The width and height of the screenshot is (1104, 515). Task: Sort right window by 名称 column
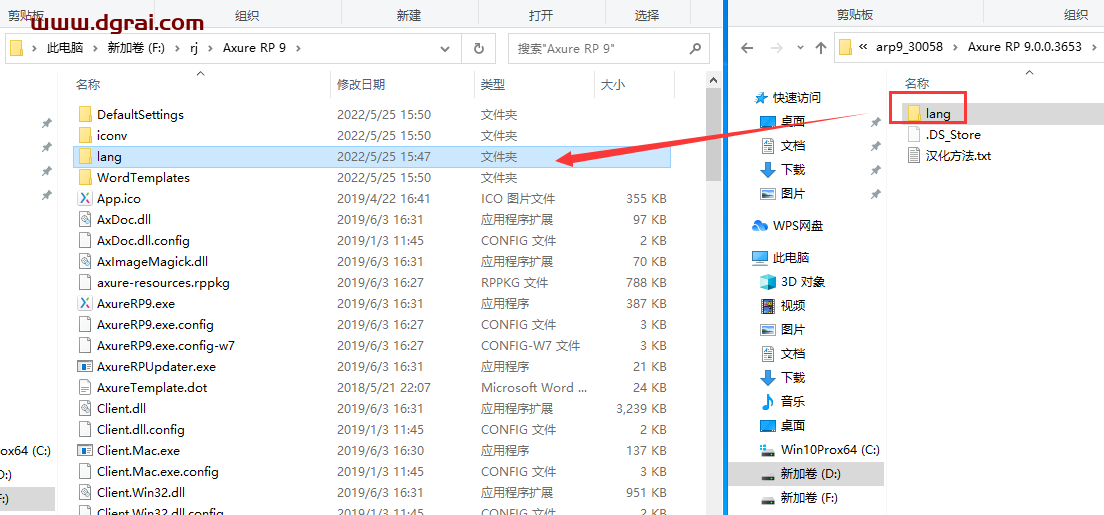coord(917,84)
